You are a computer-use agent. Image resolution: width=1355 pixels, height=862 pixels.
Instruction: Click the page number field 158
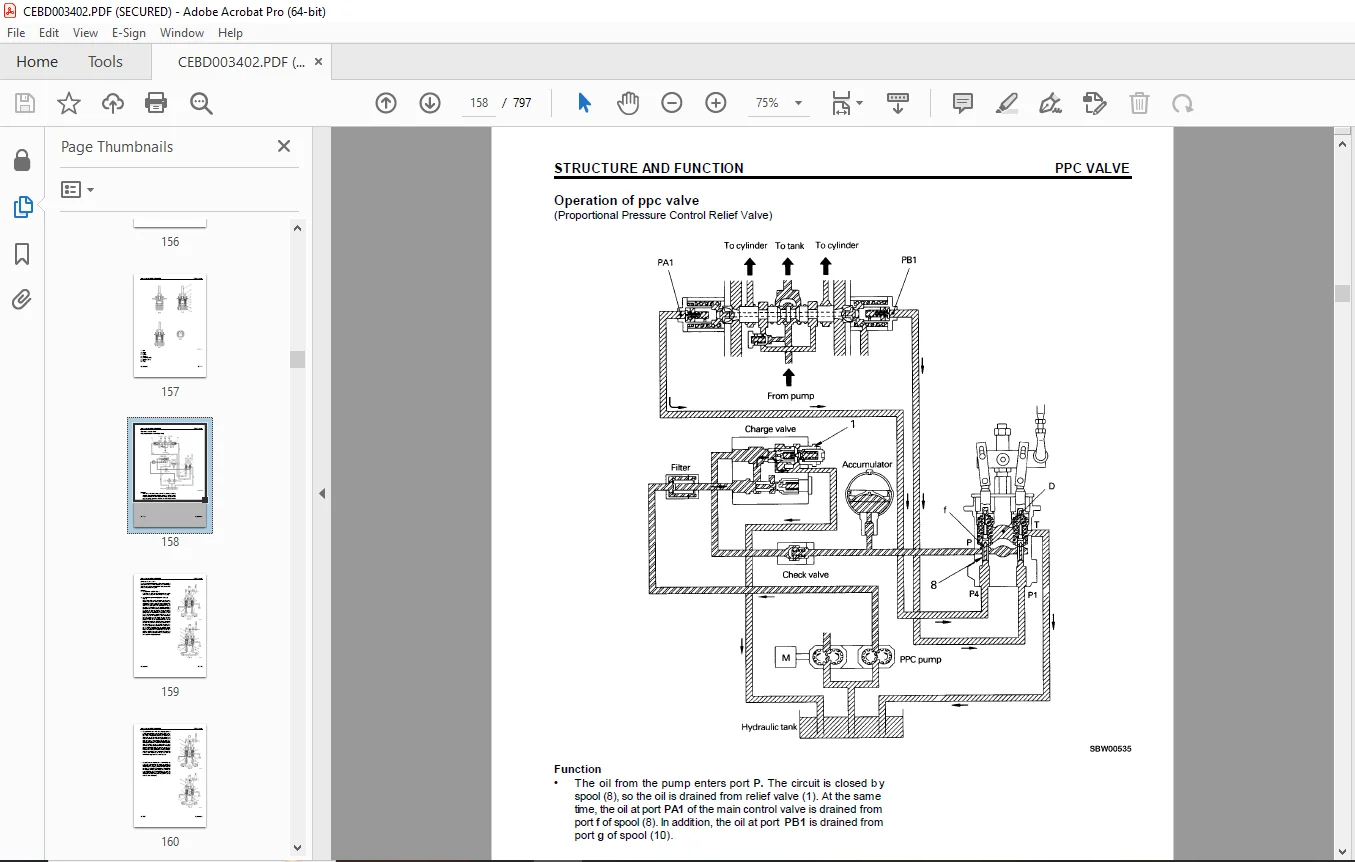point(479,103)
